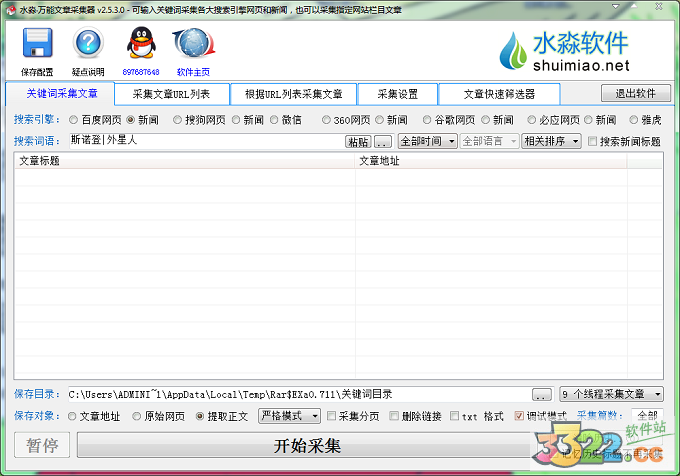Click the 文章标题 column header

[185, 161]
